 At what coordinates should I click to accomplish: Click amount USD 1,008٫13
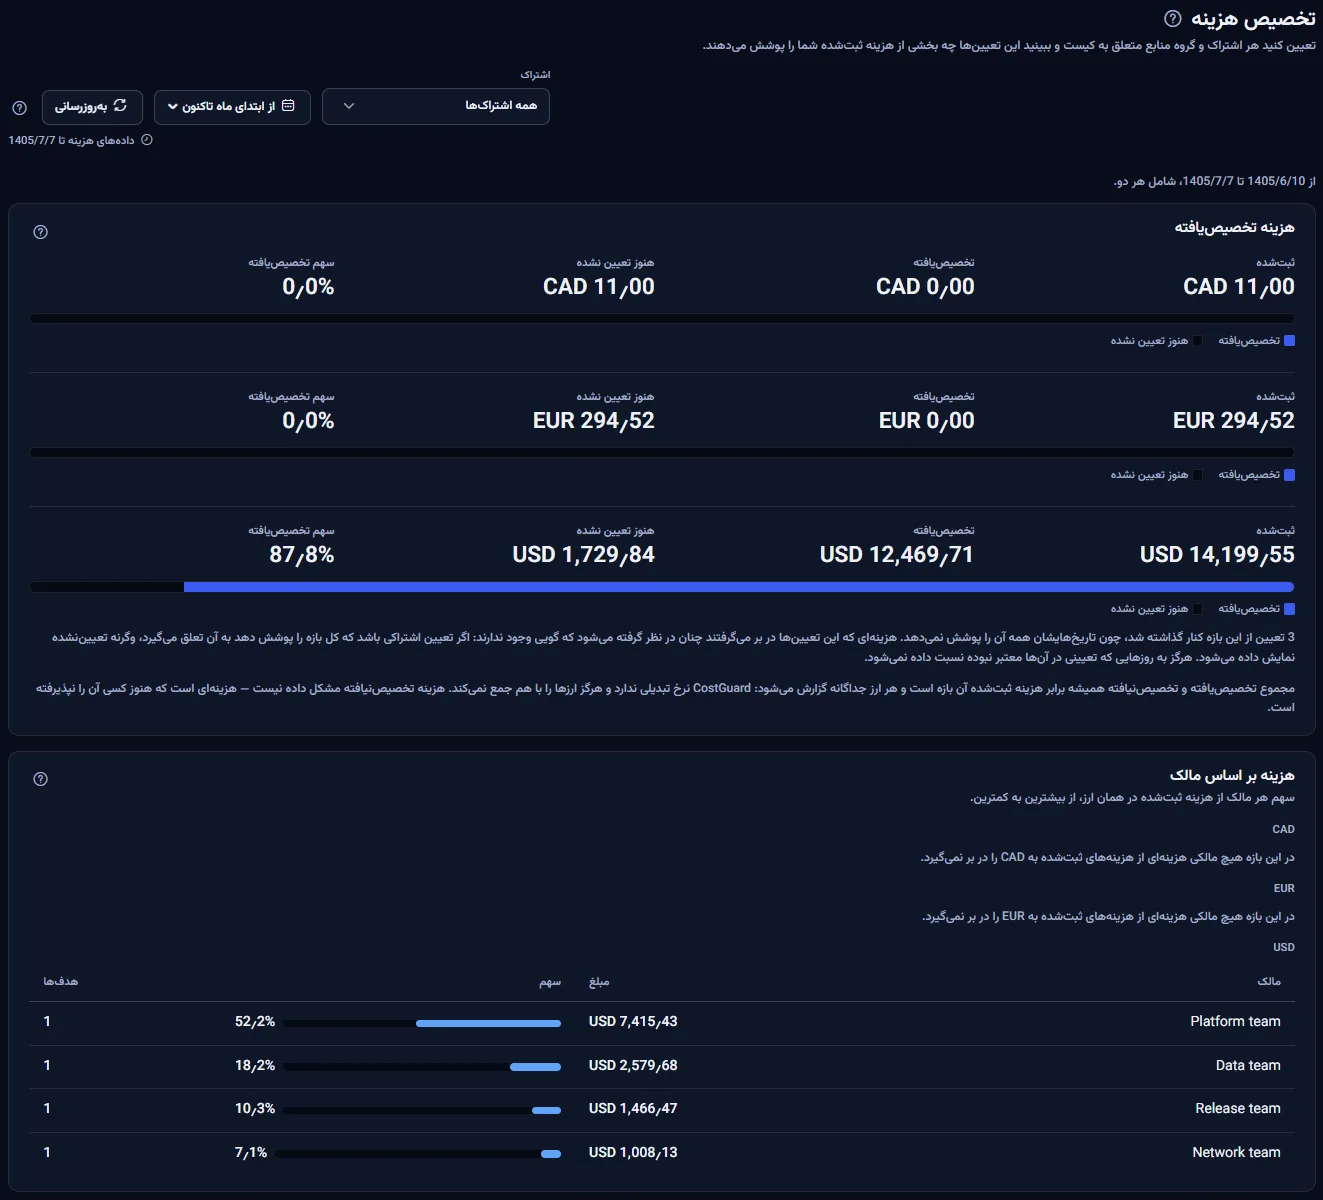[x=633, y=1153]
